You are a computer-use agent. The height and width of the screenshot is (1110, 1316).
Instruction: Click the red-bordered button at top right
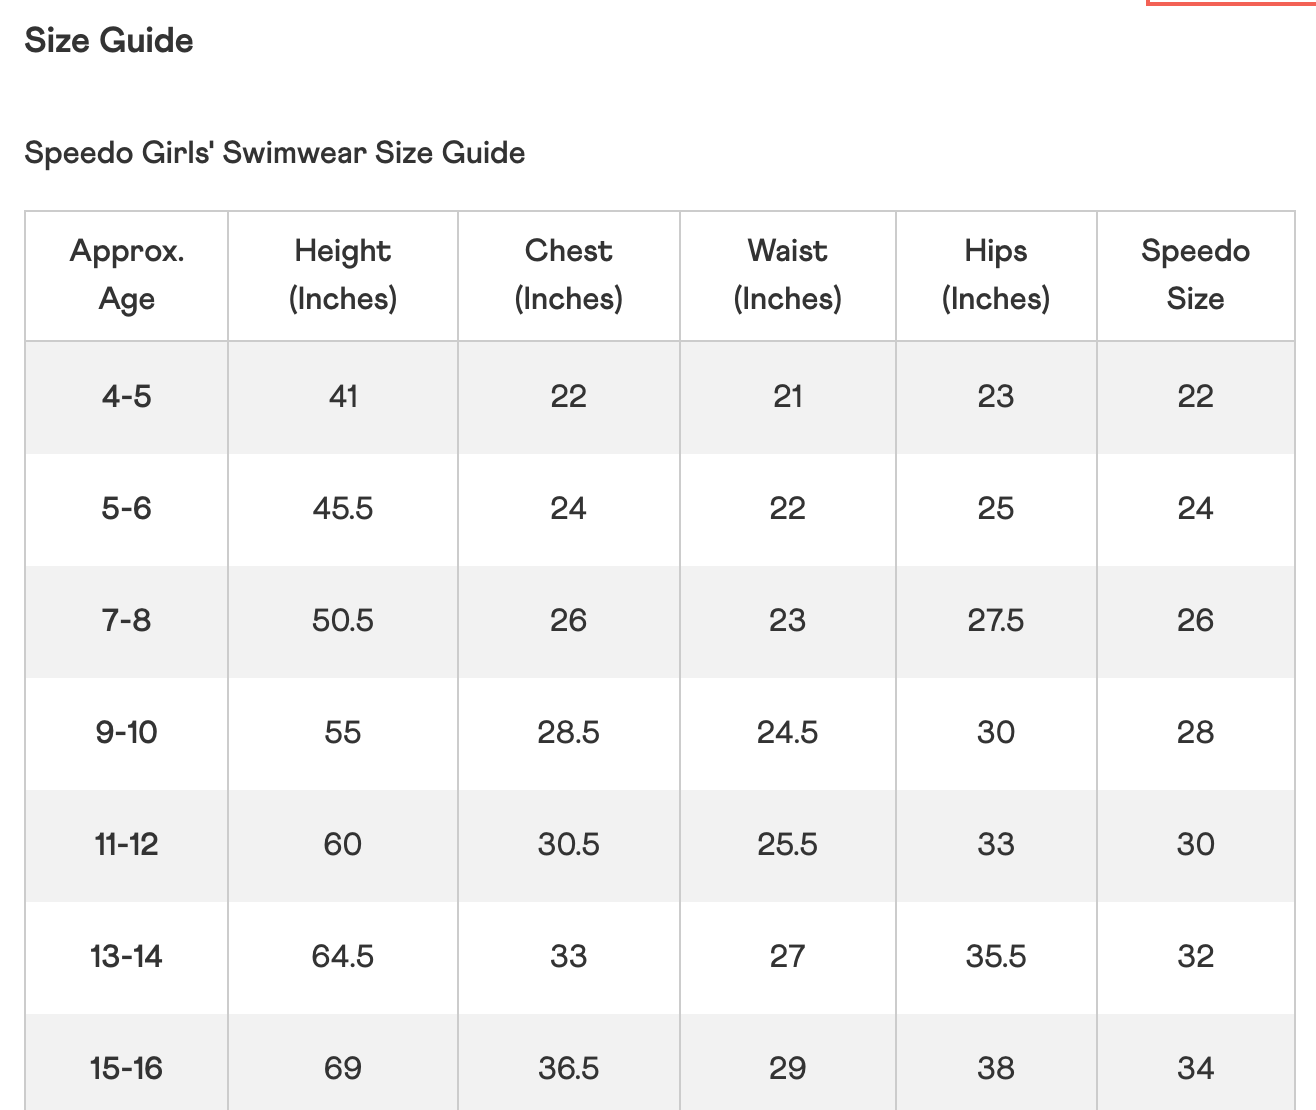pos(1231,3)
